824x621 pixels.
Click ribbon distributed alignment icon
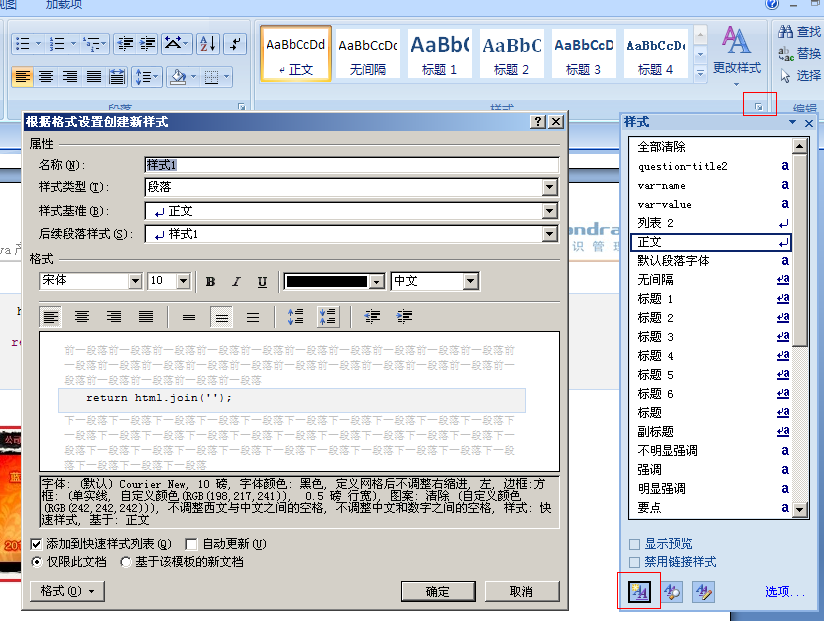pyautogui.click(x=117, y=77)
